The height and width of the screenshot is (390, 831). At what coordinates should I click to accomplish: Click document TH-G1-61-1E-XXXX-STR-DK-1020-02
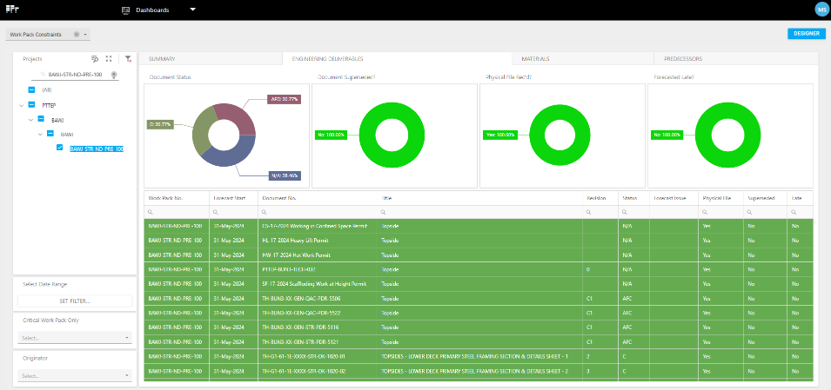point(304,371)
